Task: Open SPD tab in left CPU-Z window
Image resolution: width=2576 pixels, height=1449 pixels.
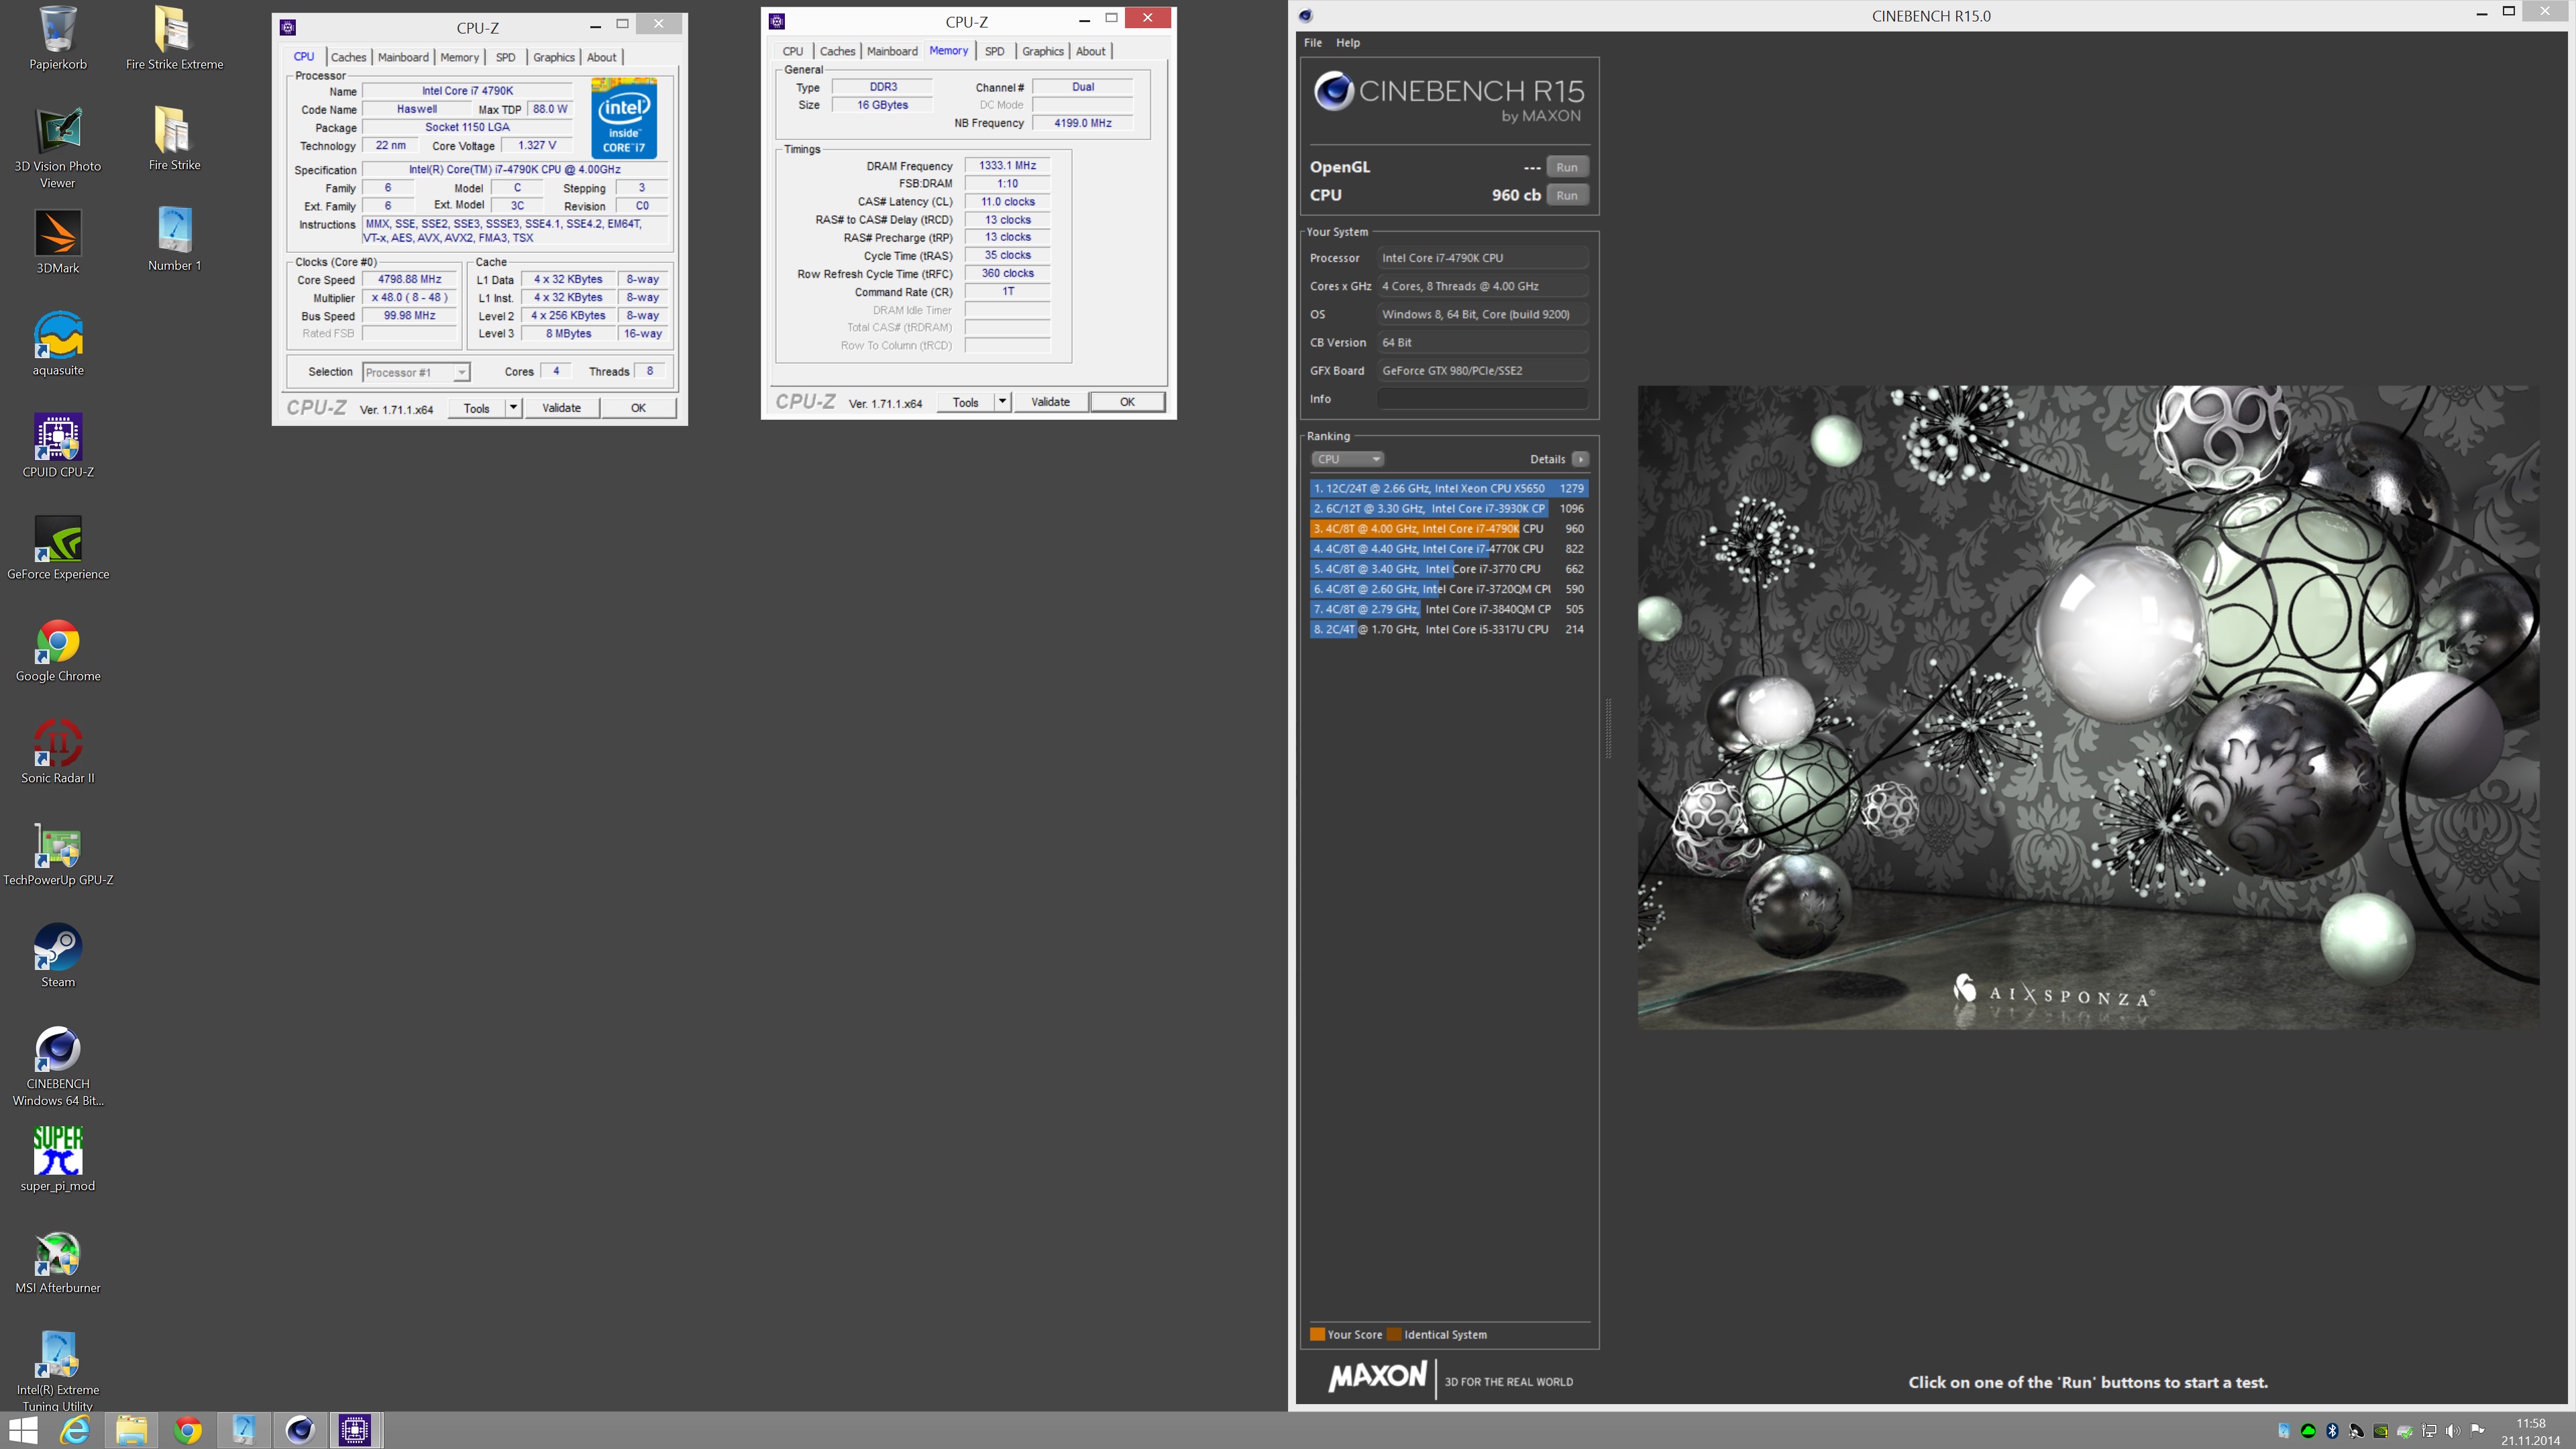Action: (x=506, y=57)
